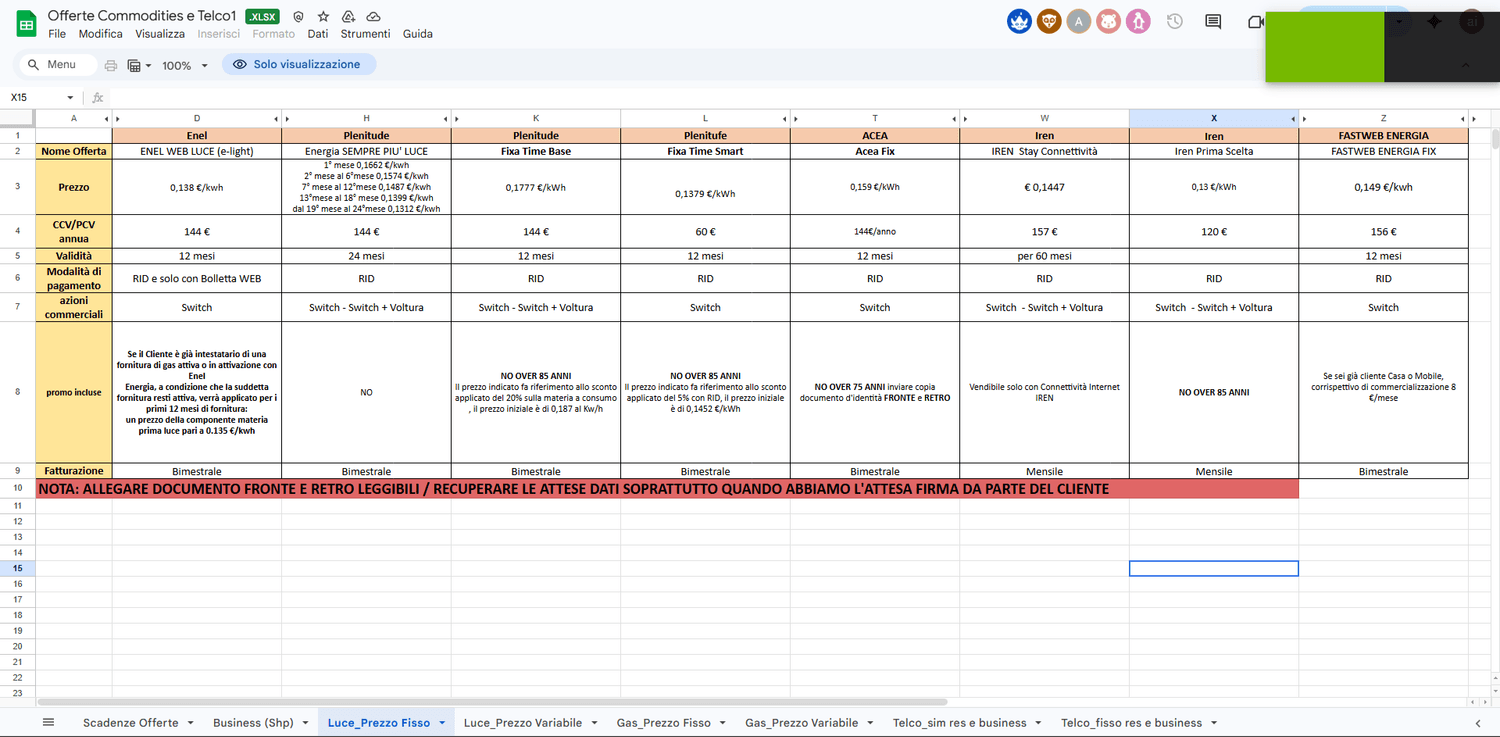Click the sheet tabs scroll-left chevron
This screenshot has width=1500, height=737.
coord(1478,723)
